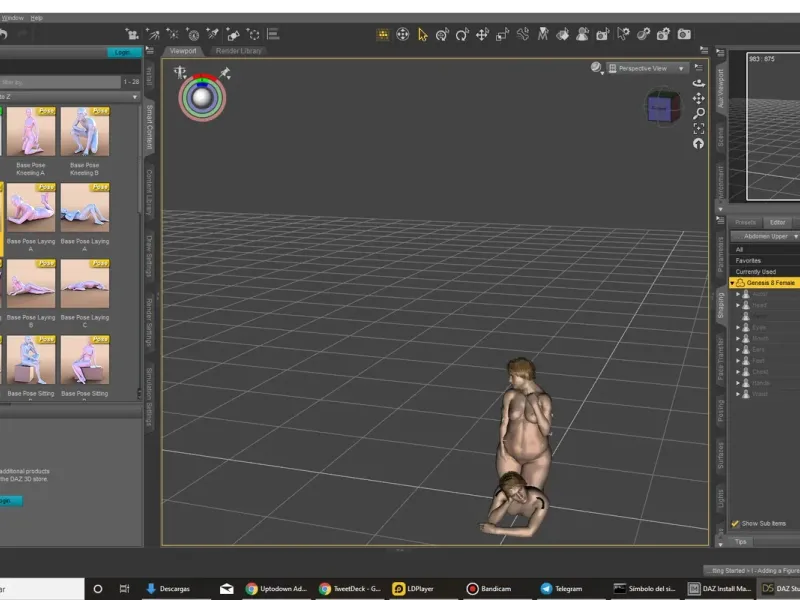Image resolution: width=800 pixels, height=600 pixels.
Task: Open the Abdomen Upper dropdown
Action: pyautogui.click(x=764, y=236)
